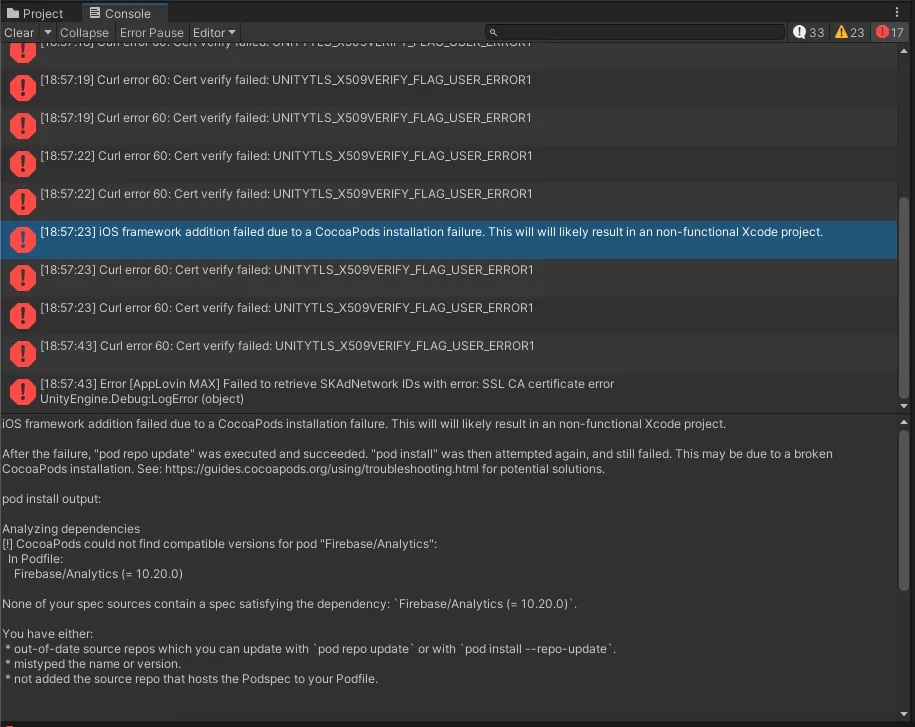Click the console search field

click(x=635, y=32)
